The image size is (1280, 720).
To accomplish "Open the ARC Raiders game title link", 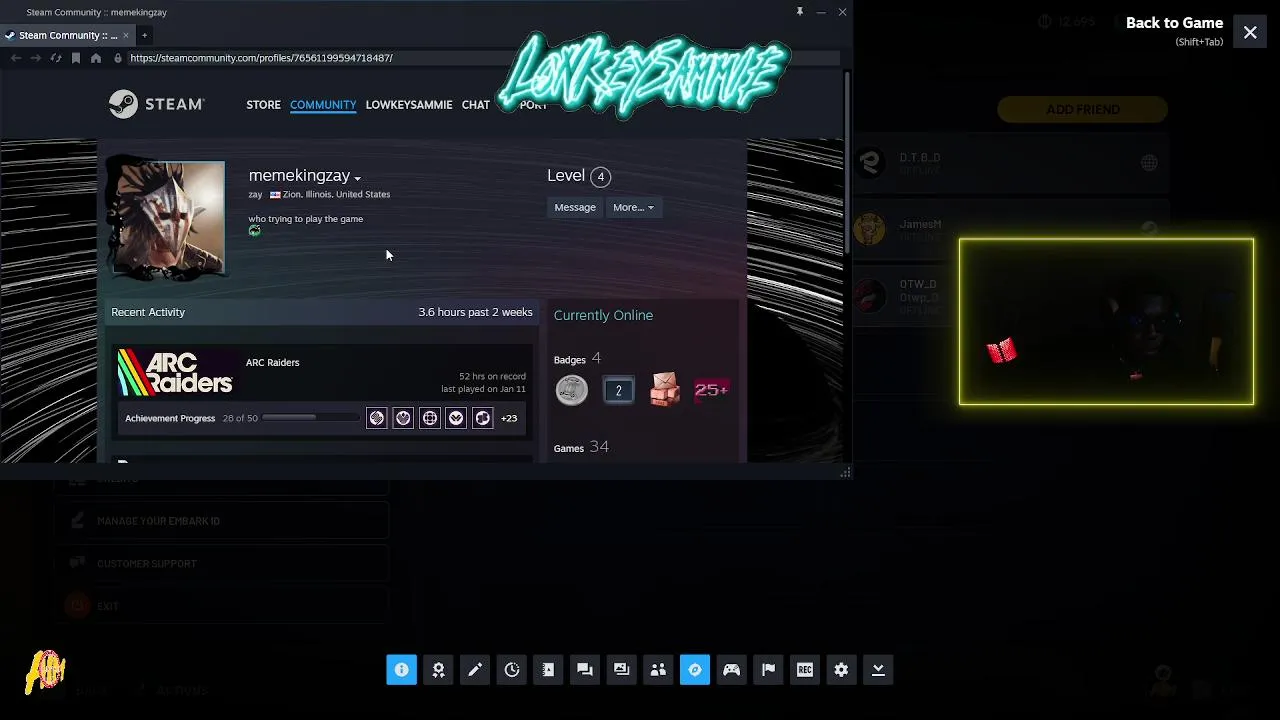I will [x=272, y=362].
